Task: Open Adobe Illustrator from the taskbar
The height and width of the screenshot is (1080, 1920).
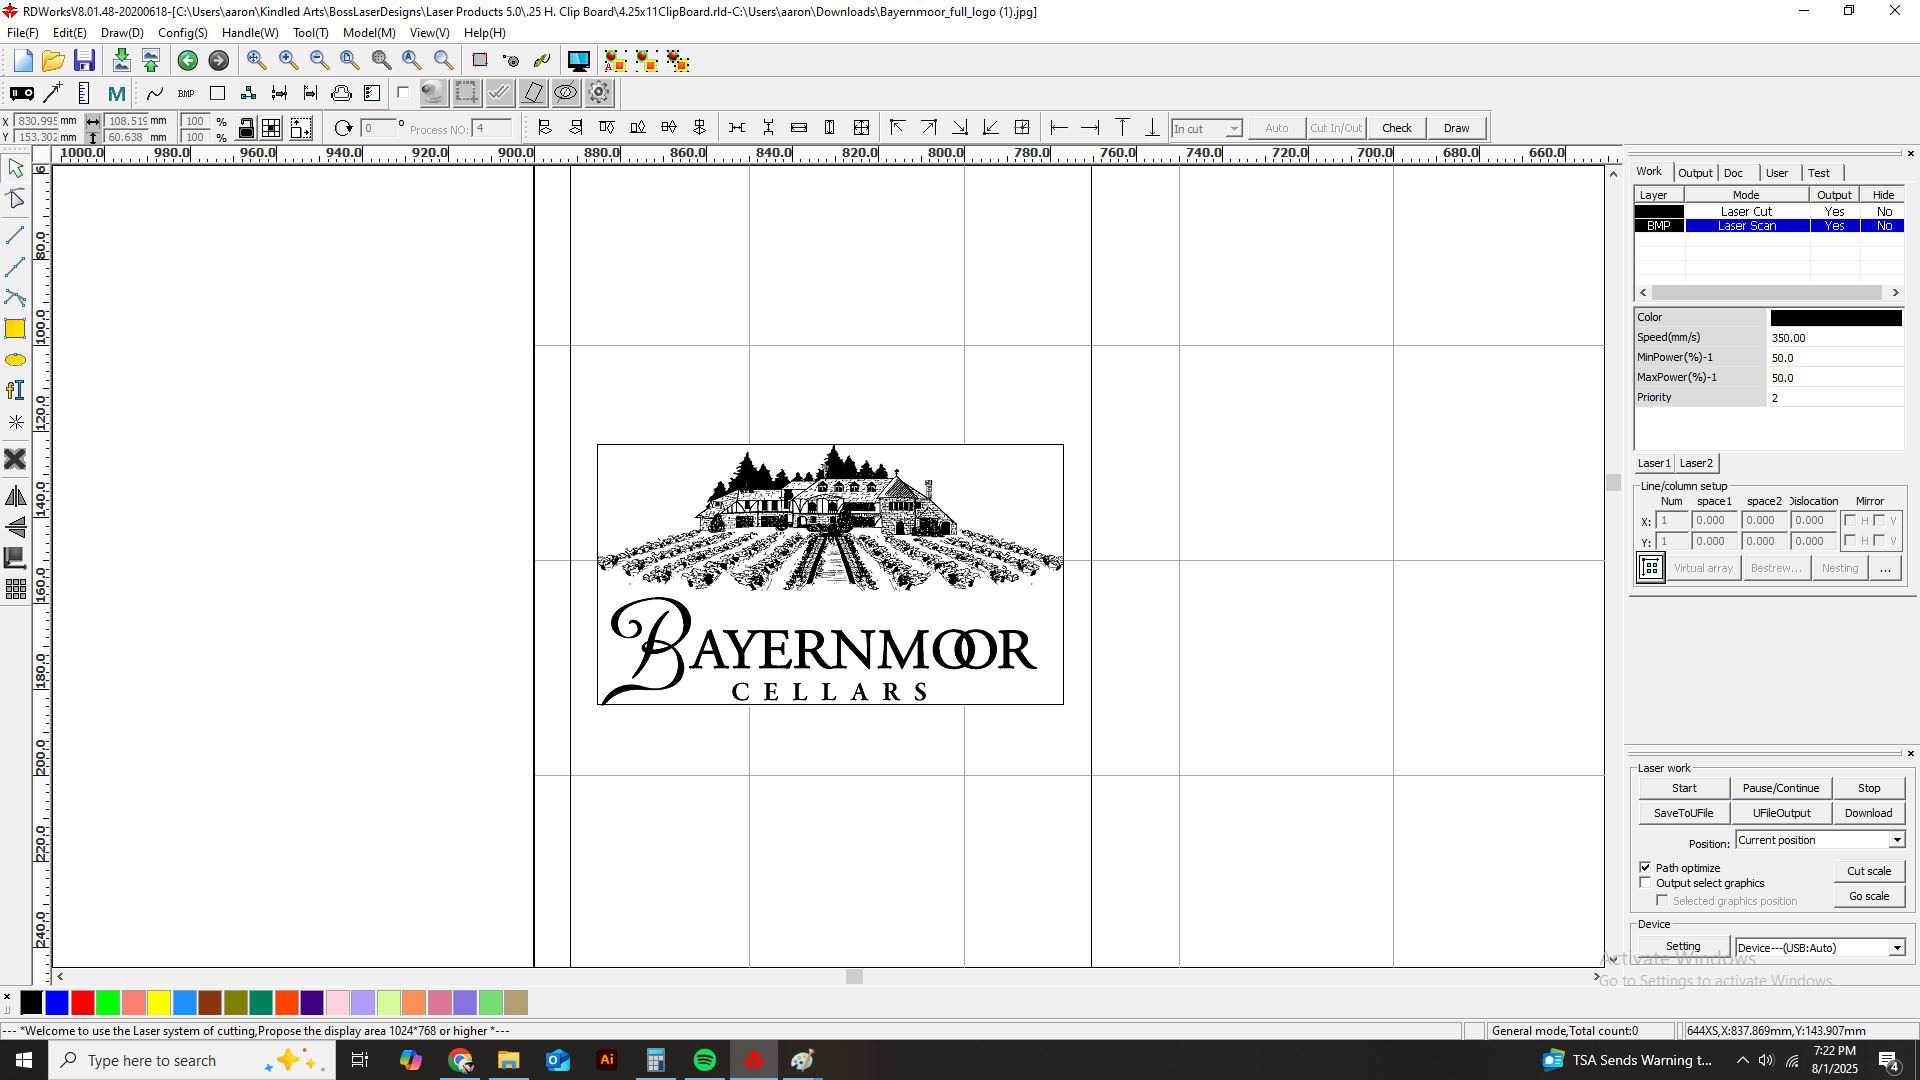Action: [x=606, y=1060]
